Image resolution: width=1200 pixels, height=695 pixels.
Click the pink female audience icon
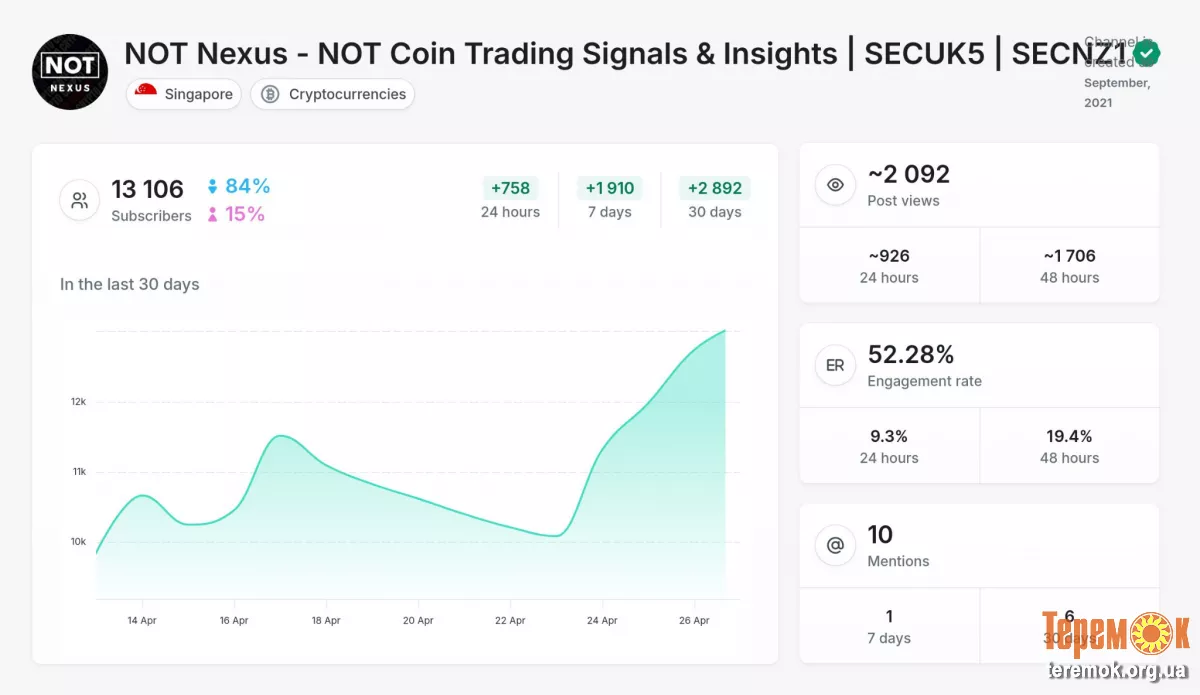[x=212, y=214]
